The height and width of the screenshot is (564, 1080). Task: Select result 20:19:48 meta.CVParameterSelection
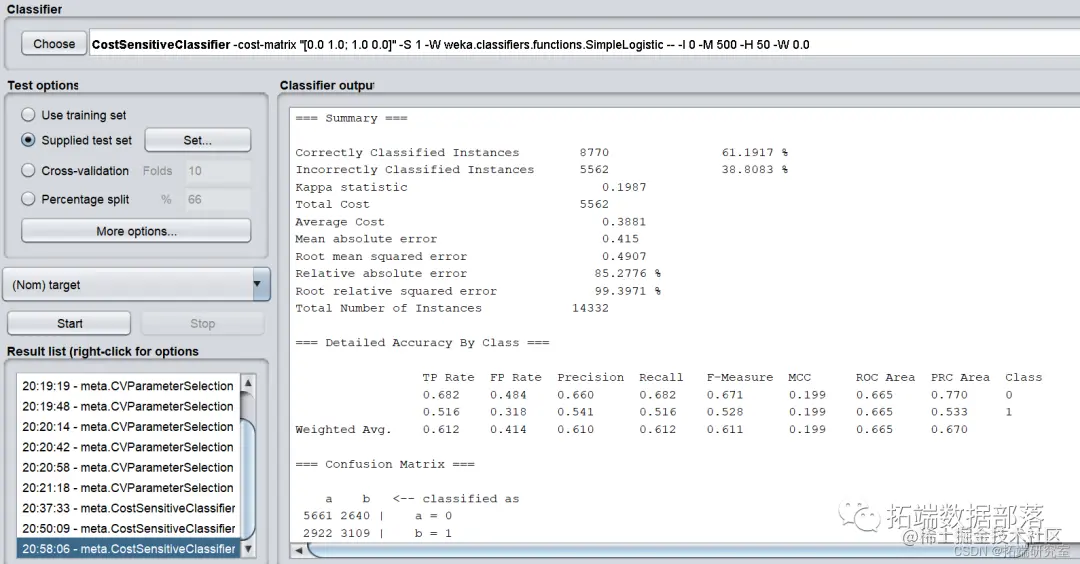pos(128,406)
